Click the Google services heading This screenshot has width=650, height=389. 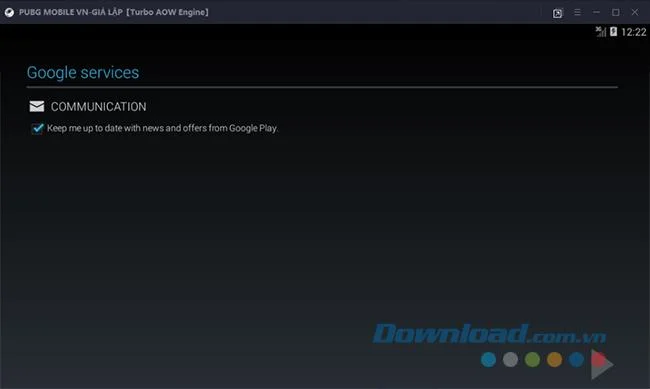83,73
